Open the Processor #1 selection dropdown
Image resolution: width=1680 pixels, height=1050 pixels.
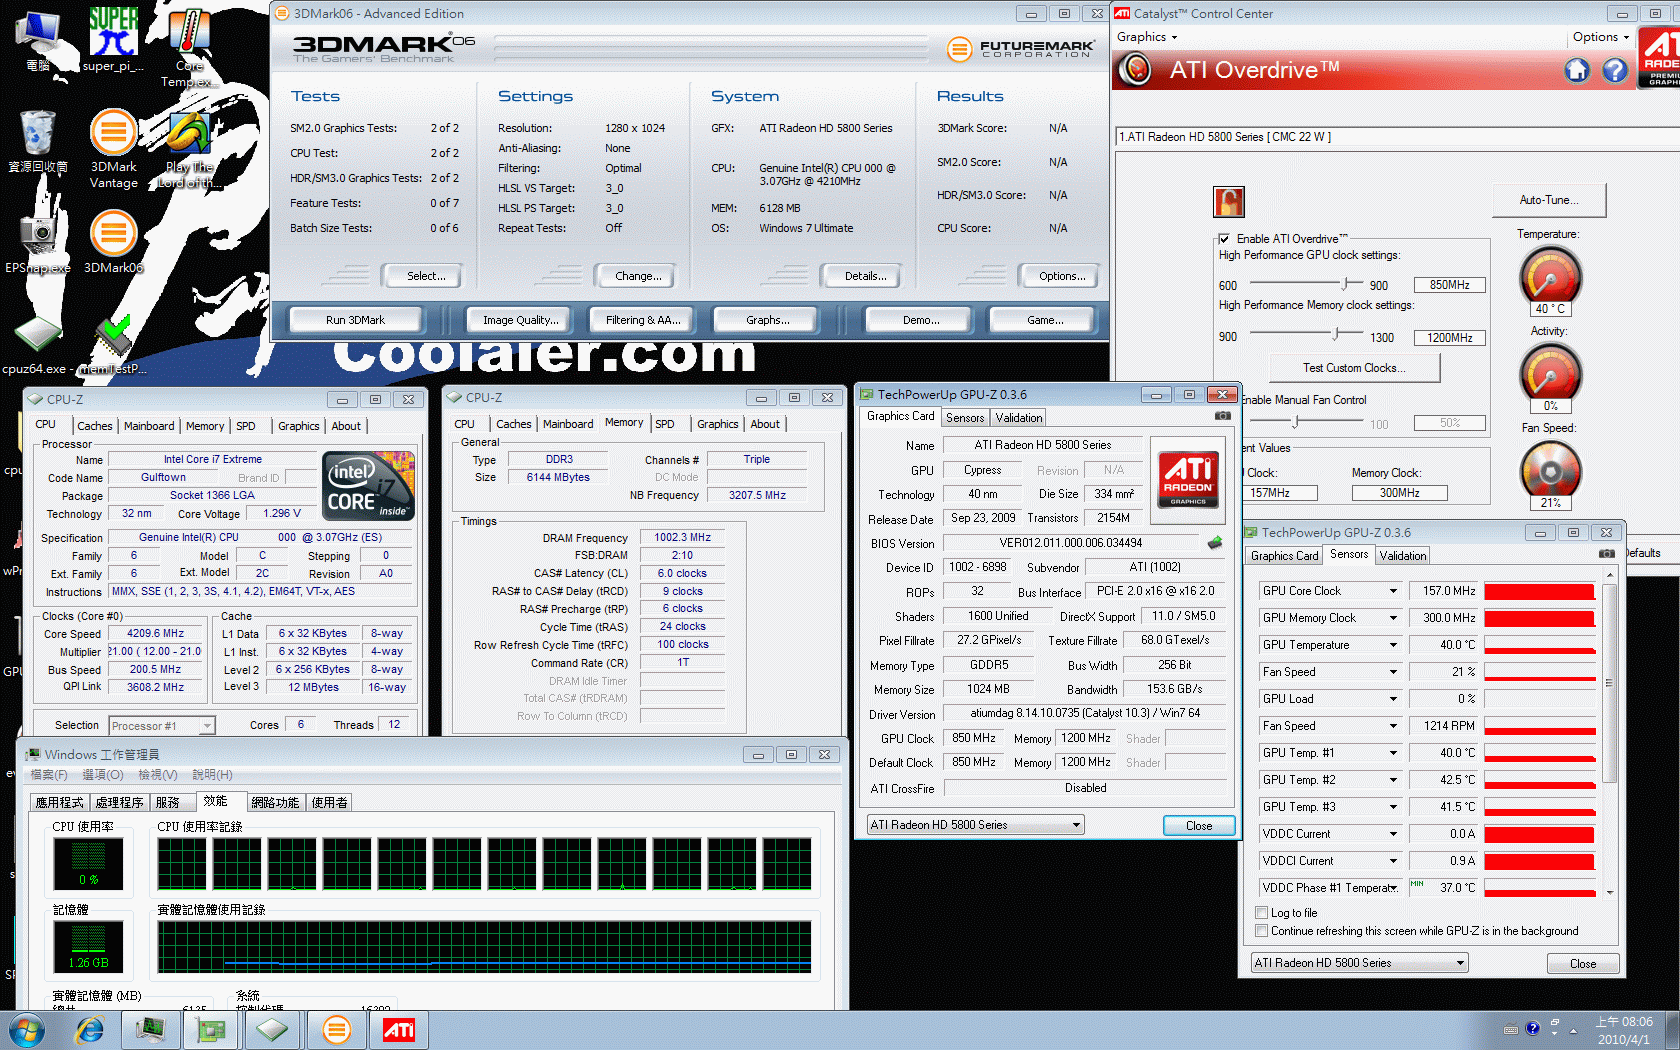point(162,726)
